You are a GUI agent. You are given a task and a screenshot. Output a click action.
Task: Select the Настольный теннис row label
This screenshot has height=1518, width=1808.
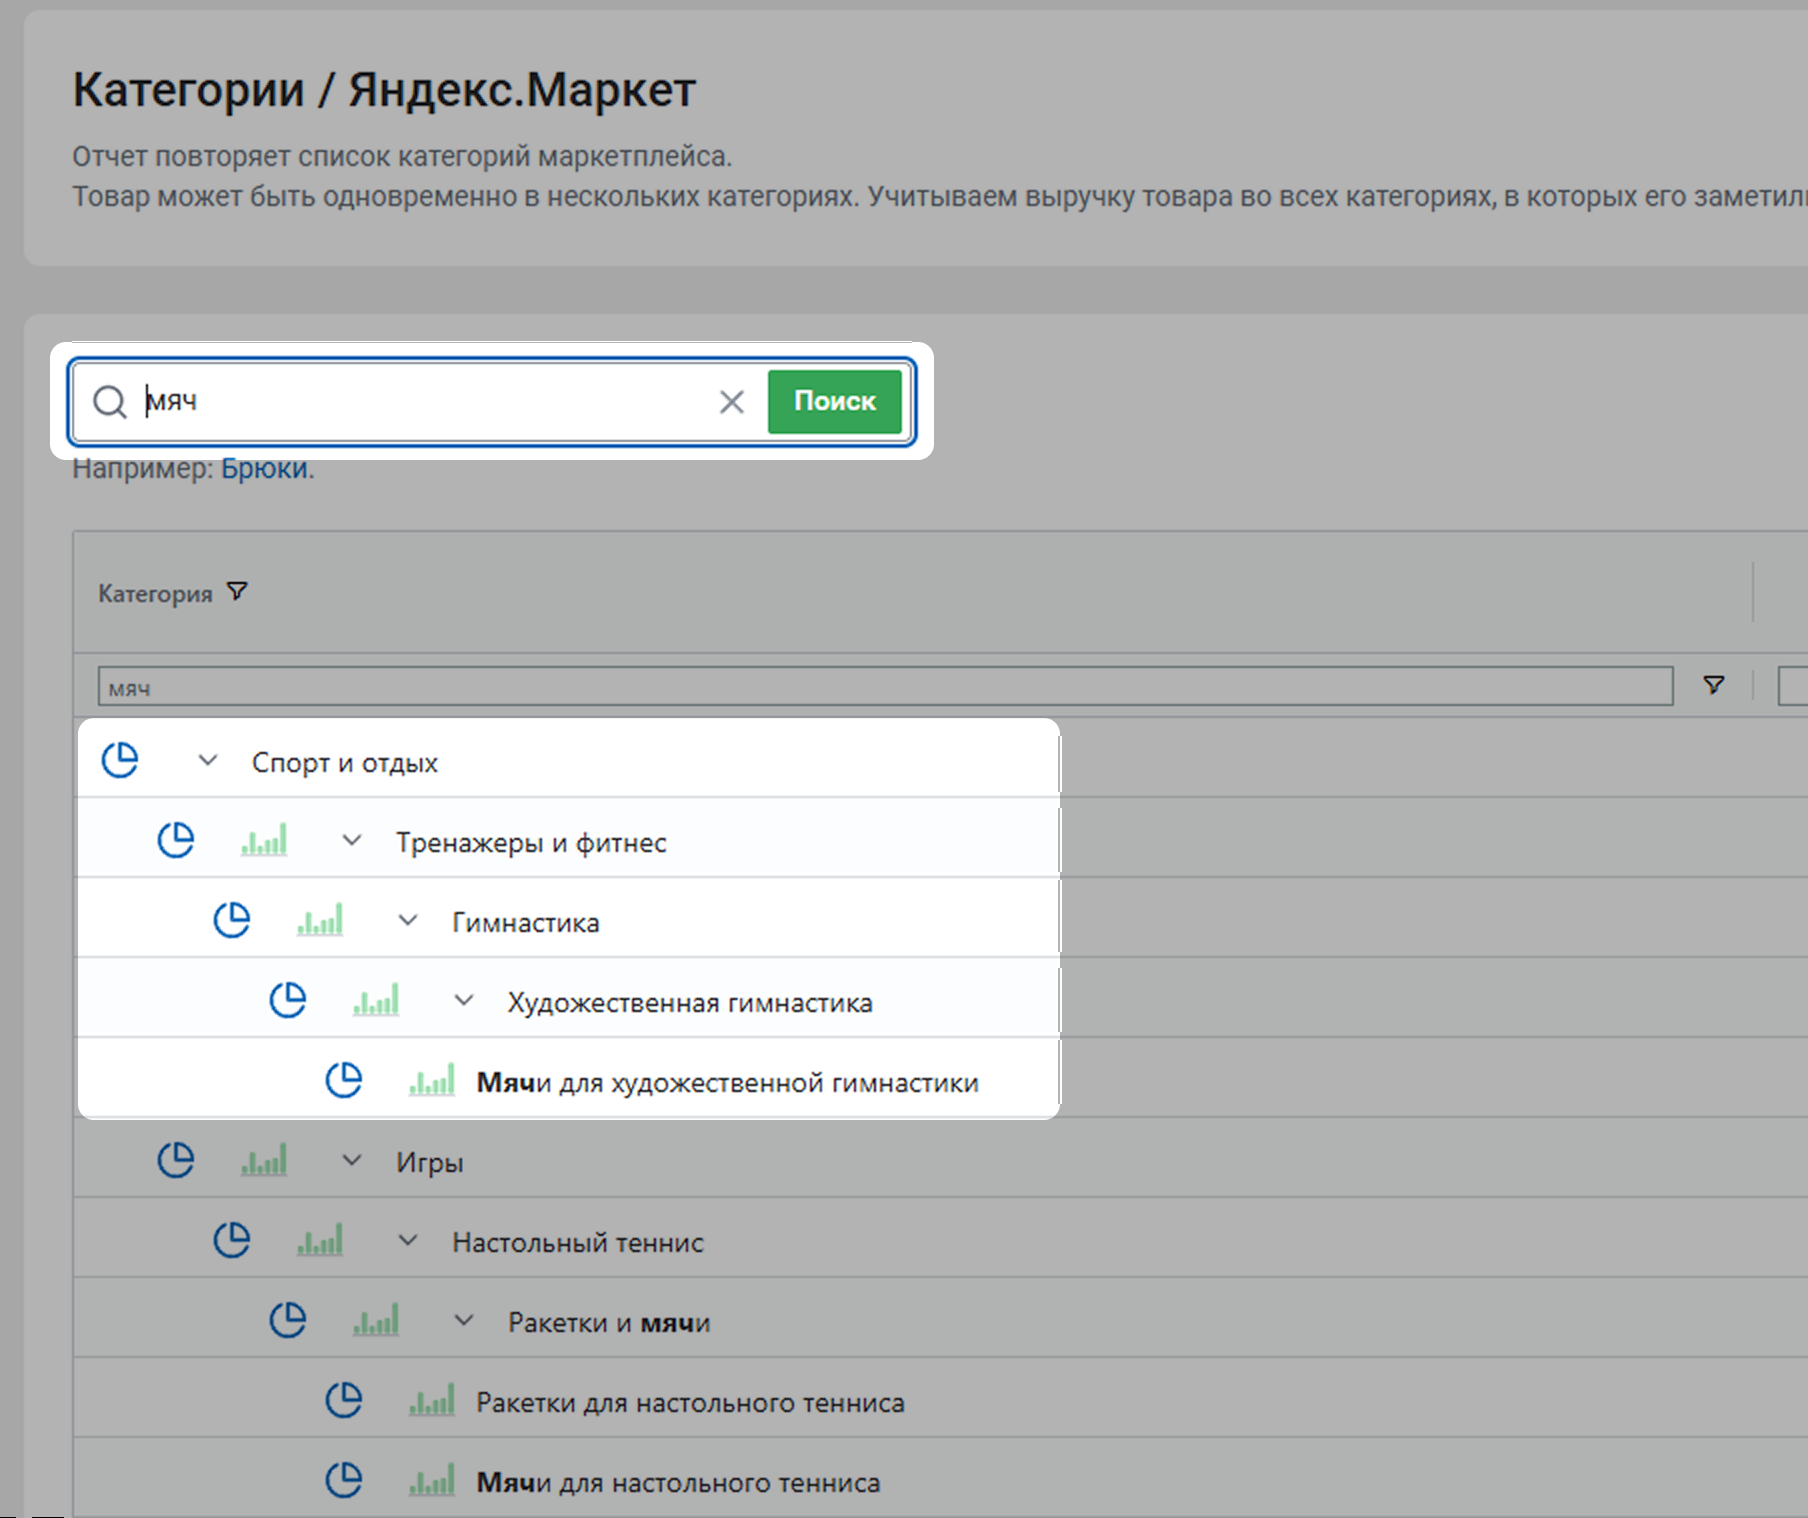pos(578,1243)
